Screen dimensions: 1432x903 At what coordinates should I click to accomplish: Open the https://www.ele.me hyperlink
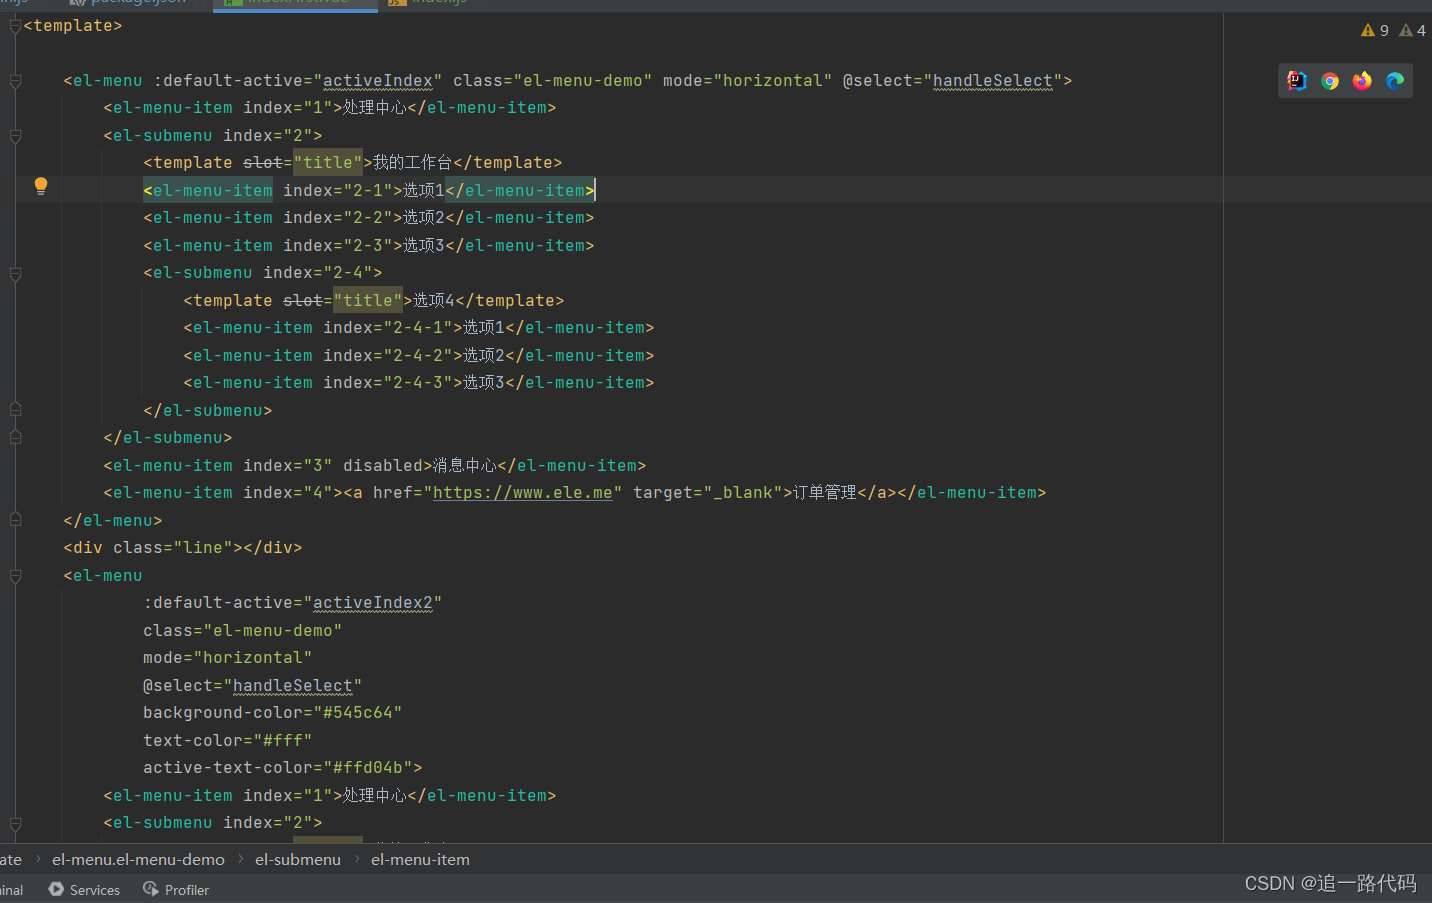[x=523, y=492]
